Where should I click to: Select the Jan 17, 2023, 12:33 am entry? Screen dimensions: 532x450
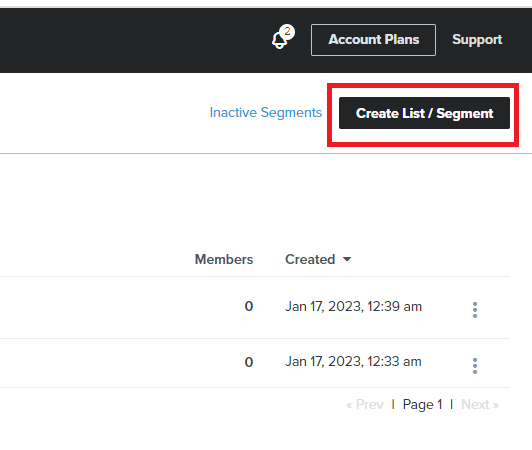(353, 362)
